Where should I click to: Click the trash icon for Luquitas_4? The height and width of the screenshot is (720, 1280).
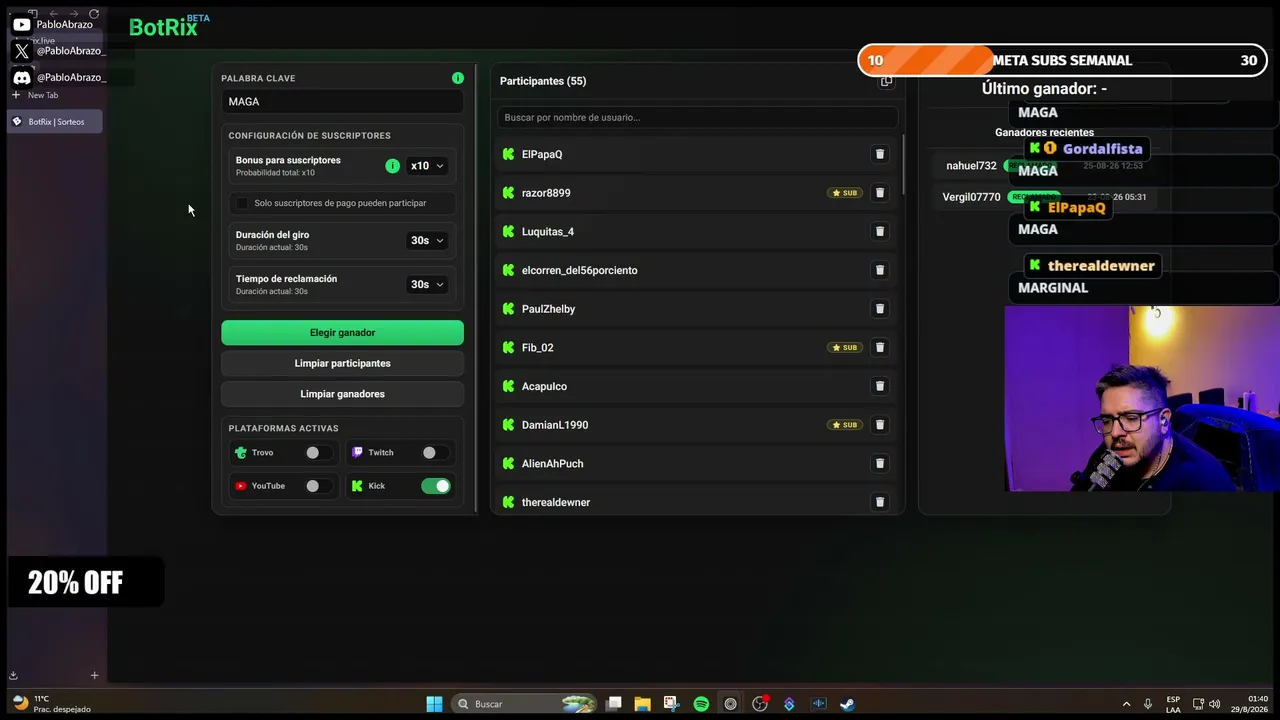coord(880,231)
